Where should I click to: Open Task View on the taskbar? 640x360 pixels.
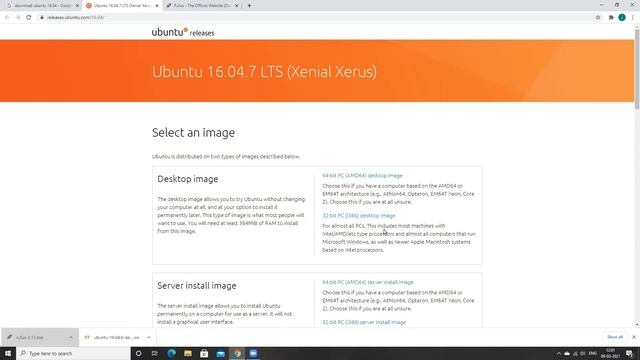coord(155,353)
